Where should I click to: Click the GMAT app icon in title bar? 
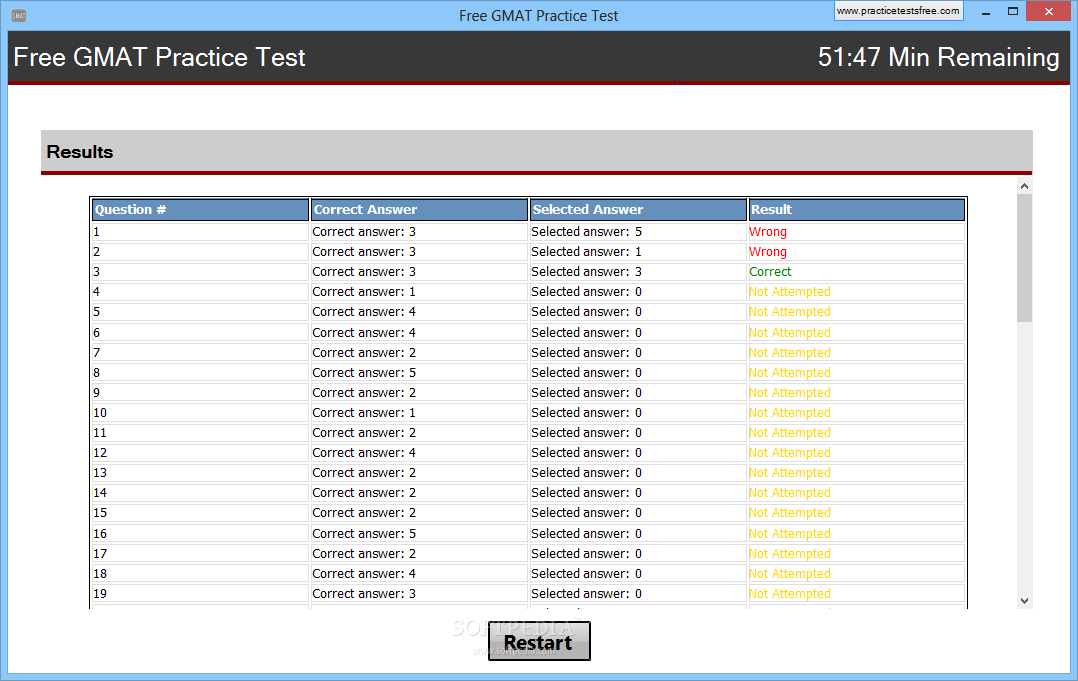tap(19, 15)
